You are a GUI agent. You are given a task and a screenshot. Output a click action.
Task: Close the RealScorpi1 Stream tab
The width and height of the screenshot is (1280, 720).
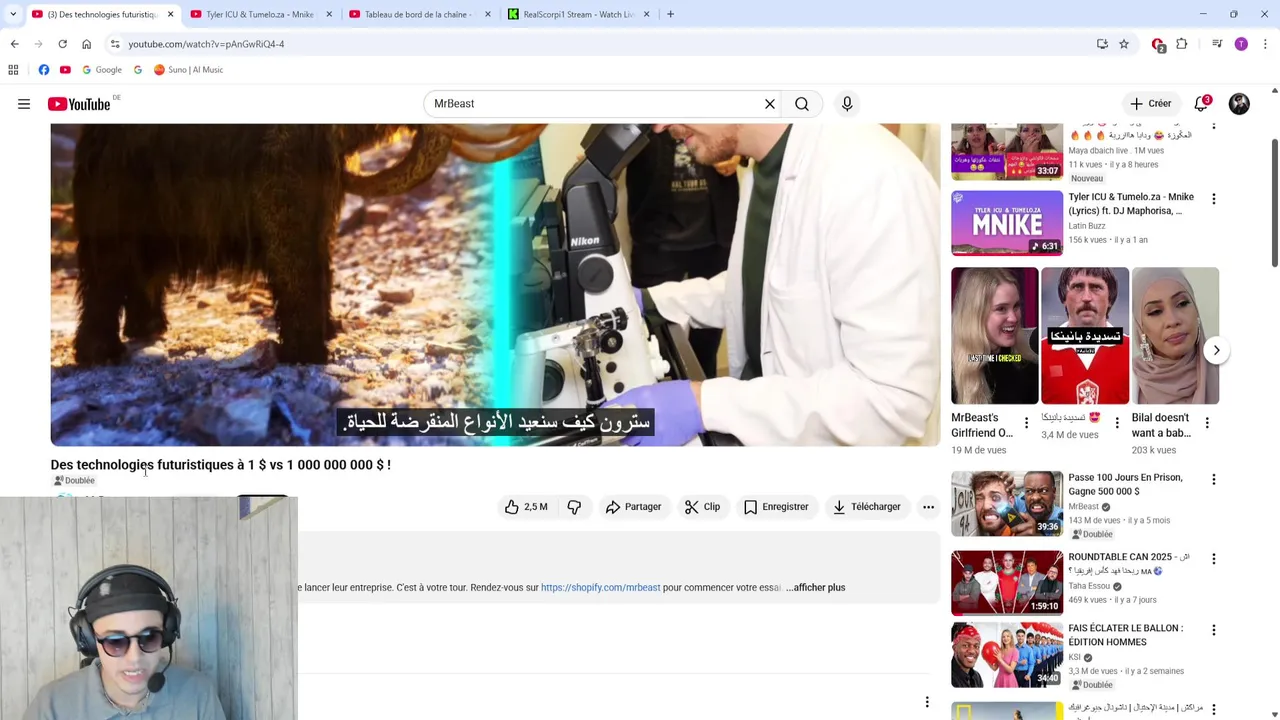tap(646, 14)
